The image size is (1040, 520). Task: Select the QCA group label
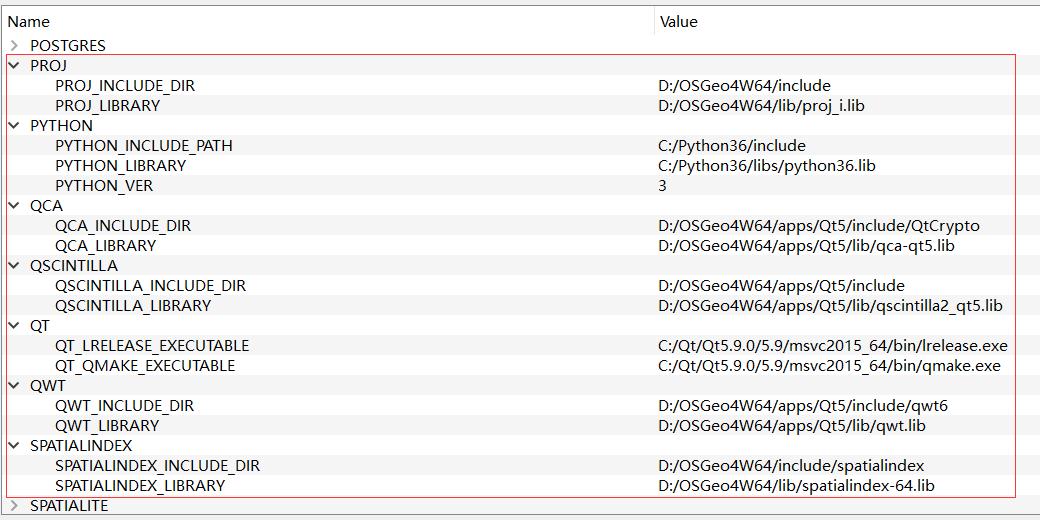pyautogui.click(x=46, y=205)
